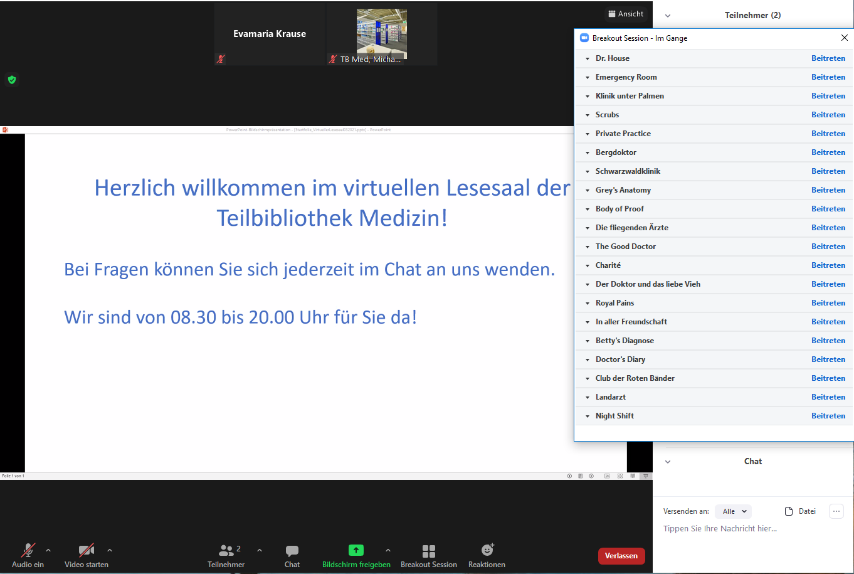Leave the meeting with the Verlassen button
Screen dimensions: 854x574
pos(621,556)
